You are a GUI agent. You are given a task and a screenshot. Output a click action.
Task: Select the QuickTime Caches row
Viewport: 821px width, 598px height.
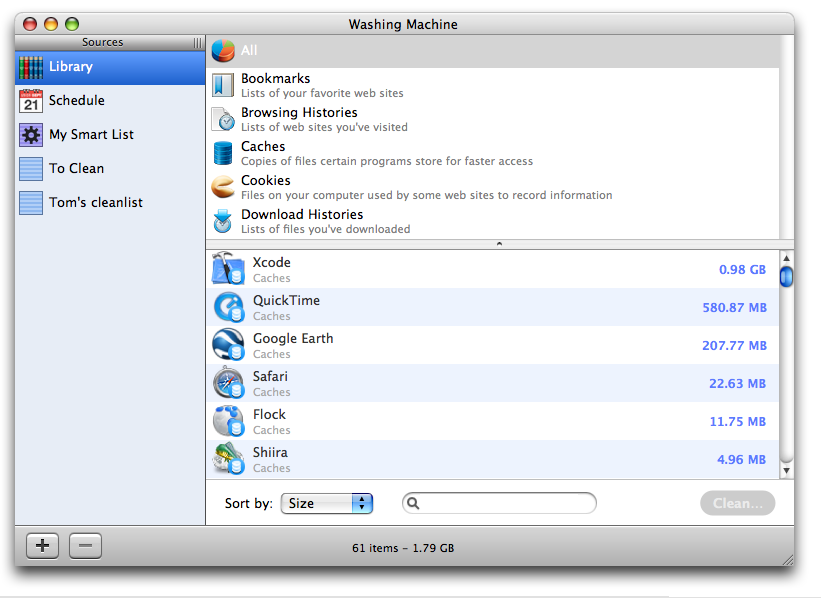[x=493, y=307]
